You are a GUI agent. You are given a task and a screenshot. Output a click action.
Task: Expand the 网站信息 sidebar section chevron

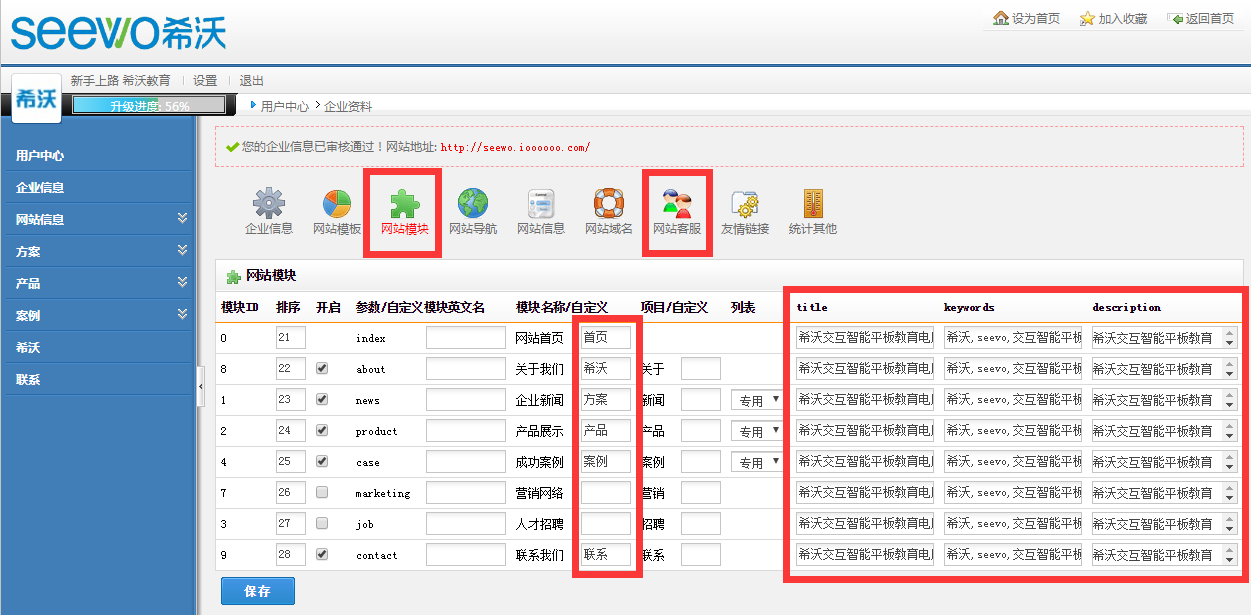(182, 218)
